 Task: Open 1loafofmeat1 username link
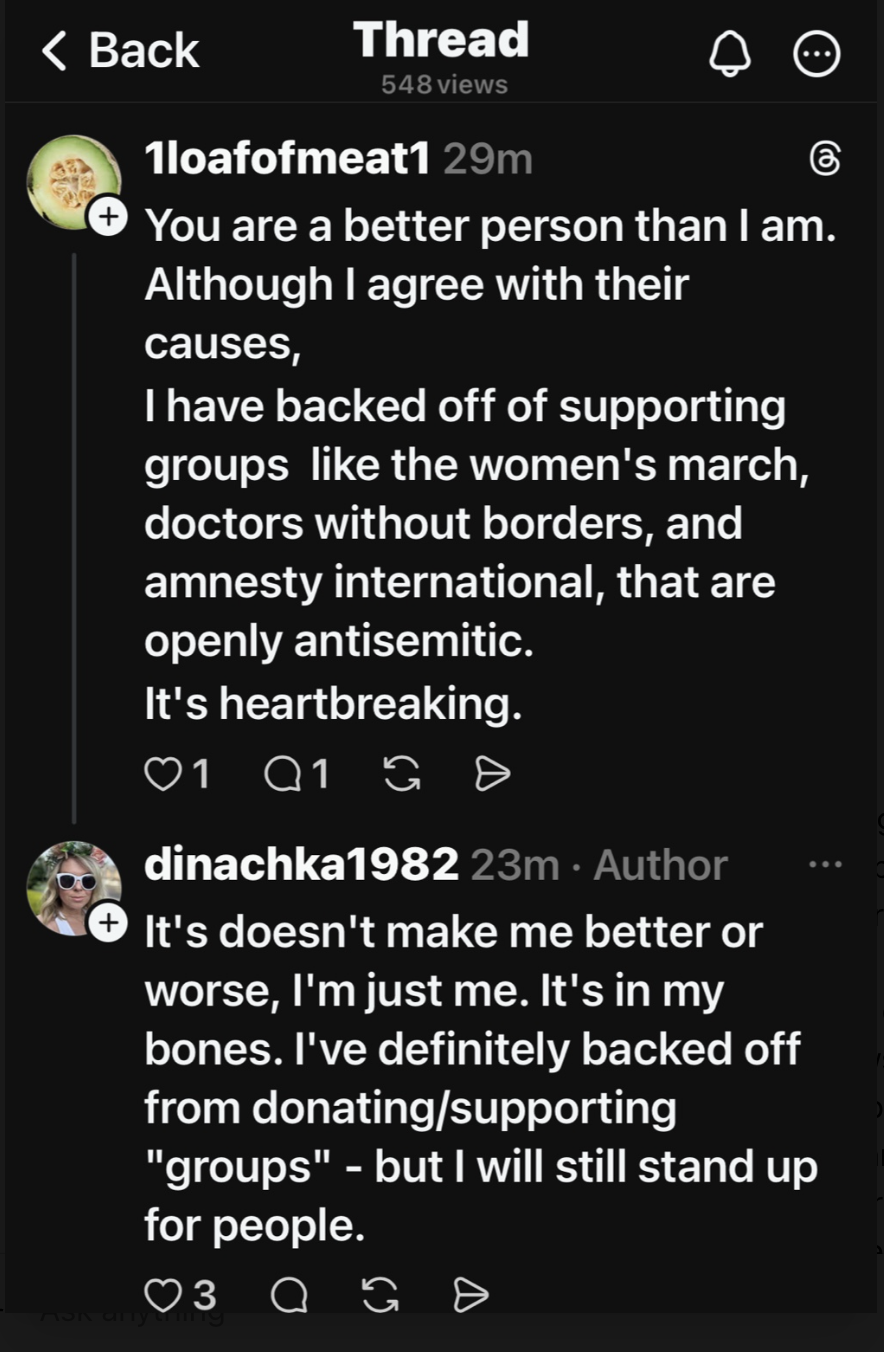pyautogui.click(x=286, y=158)
